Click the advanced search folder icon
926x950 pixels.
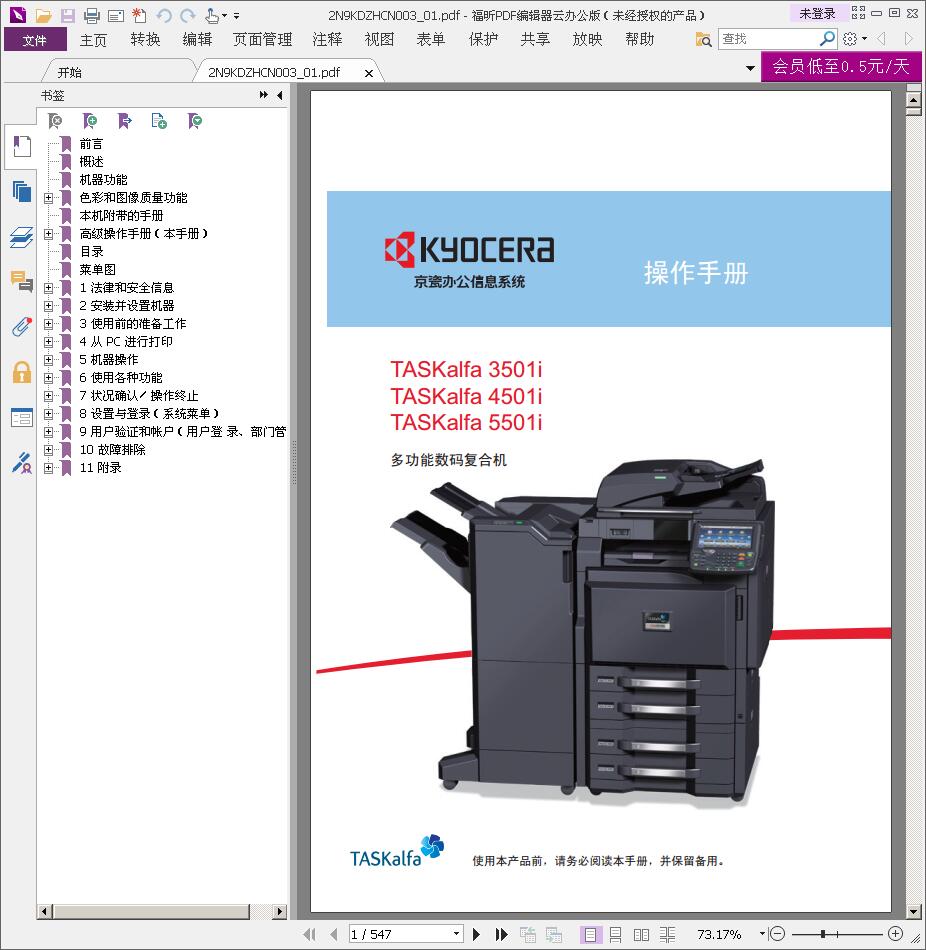pyautogui.click(x=704, y=40)
